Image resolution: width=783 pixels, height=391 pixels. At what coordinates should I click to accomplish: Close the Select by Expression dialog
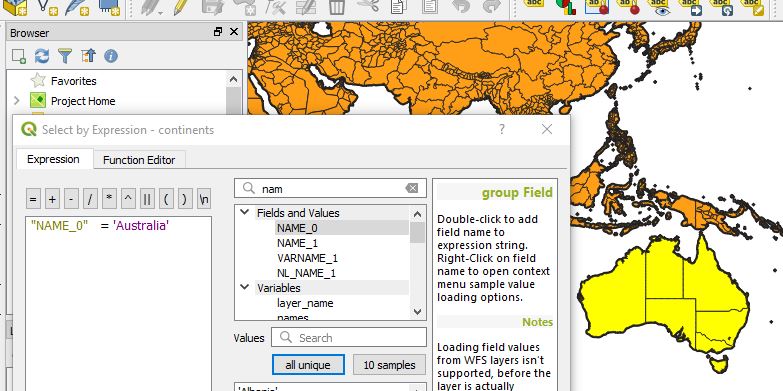point(547,129)
